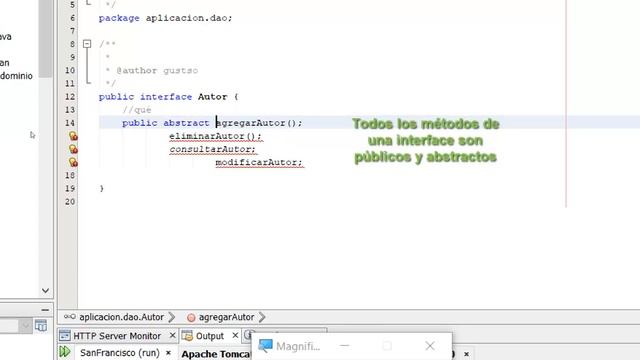Image resolution: width=640 pixels, height=360 pixels.
Task: Click line number 12 in the gutter
Action: point(70,97)
